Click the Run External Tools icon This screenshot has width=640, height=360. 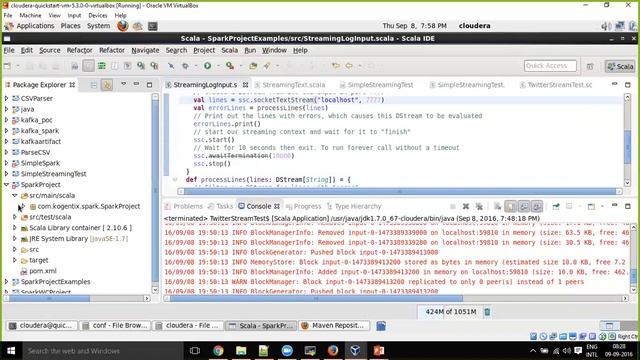[x=230, y=66]
